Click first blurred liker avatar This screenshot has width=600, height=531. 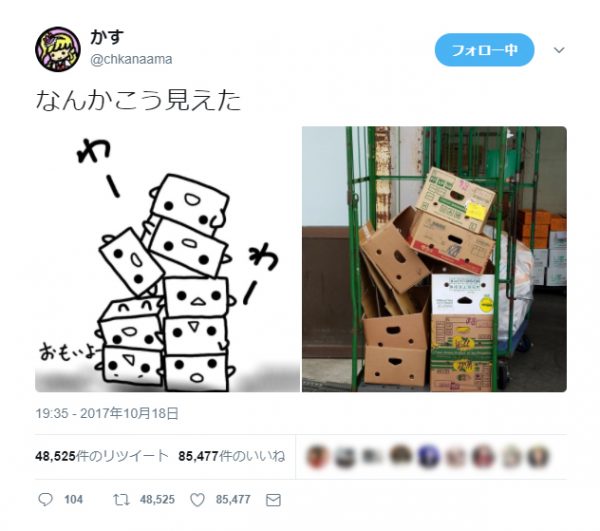[317, 456]
